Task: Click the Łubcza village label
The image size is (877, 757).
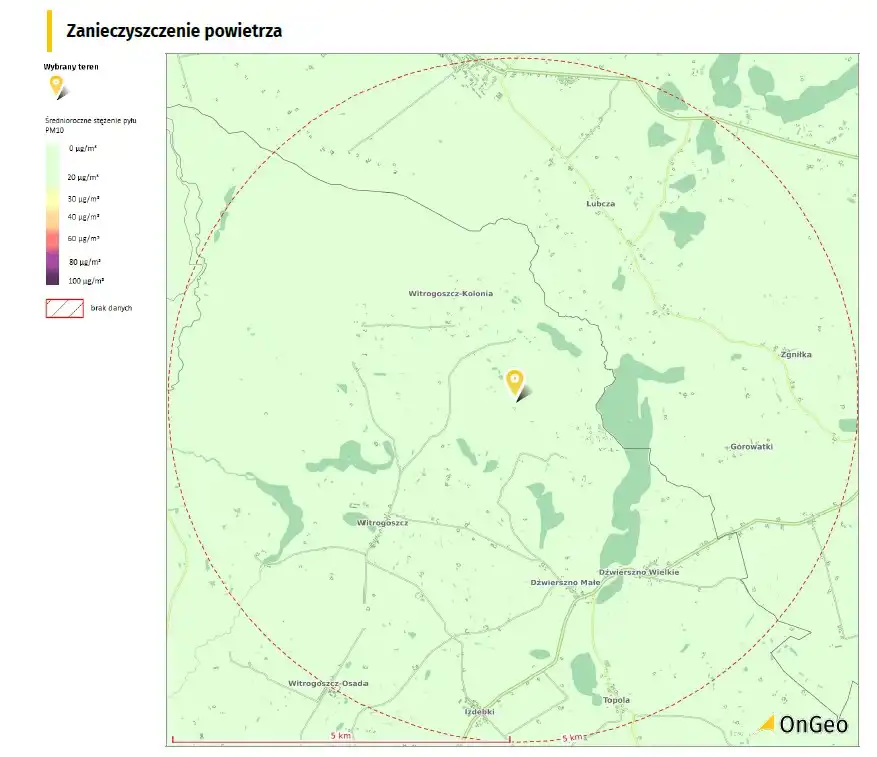Action: click(x=600, y=203)
